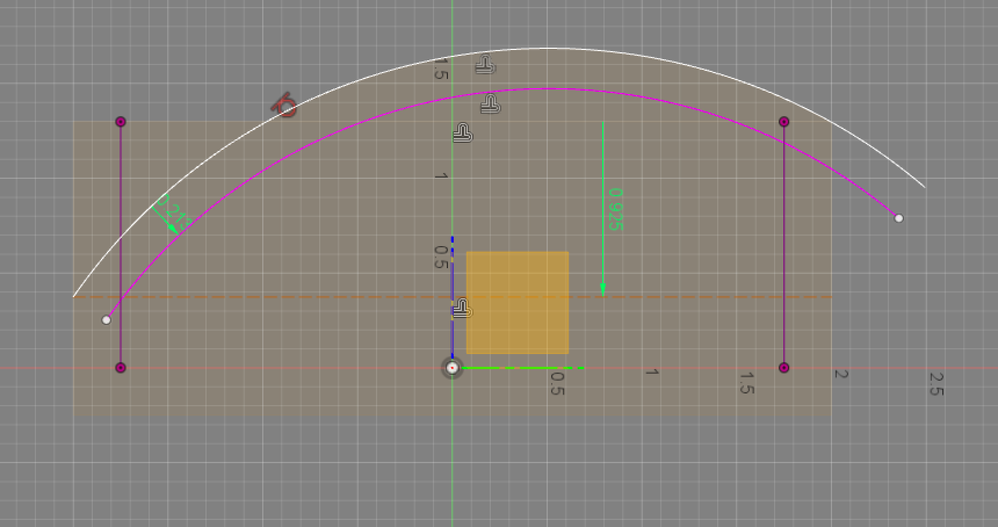The image size is (998, 527).
Task: Click the arrowhead of the 0.925 dimension
Action: coord(603,290)
